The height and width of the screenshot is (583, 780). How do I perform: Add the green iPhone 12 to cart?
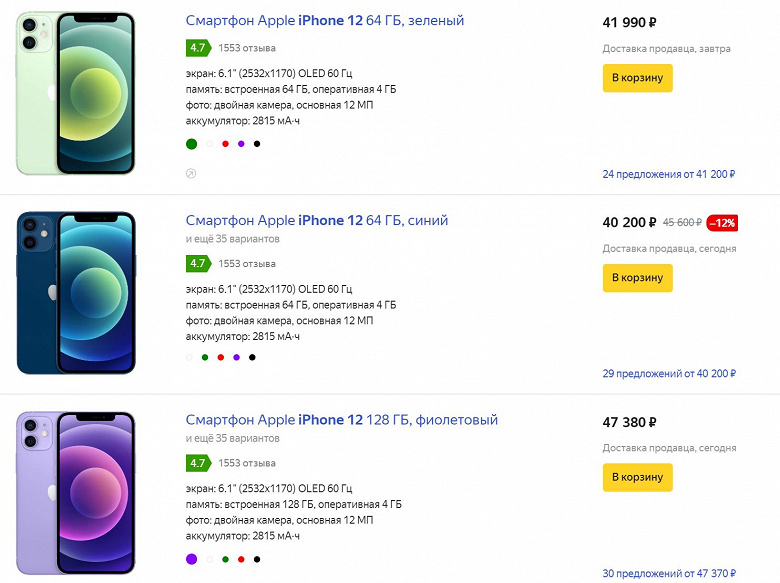coord(637,78)
